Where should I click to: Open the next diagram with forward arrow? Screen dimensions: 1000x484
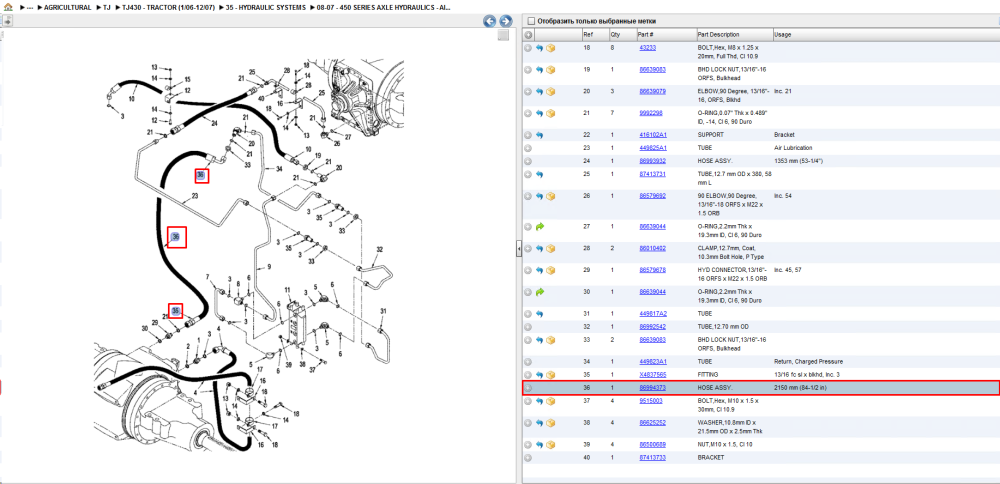[x=505, y=21]
